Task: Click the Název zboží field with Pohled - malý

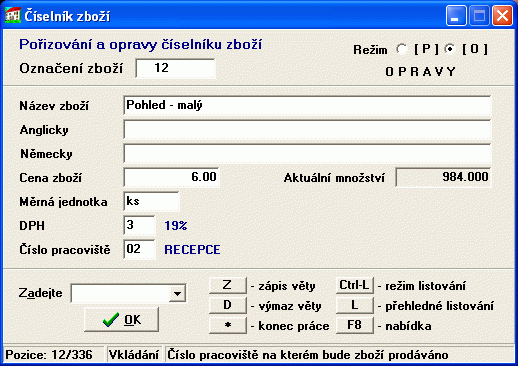Action: pyautogui.click(x=307, y=105)
